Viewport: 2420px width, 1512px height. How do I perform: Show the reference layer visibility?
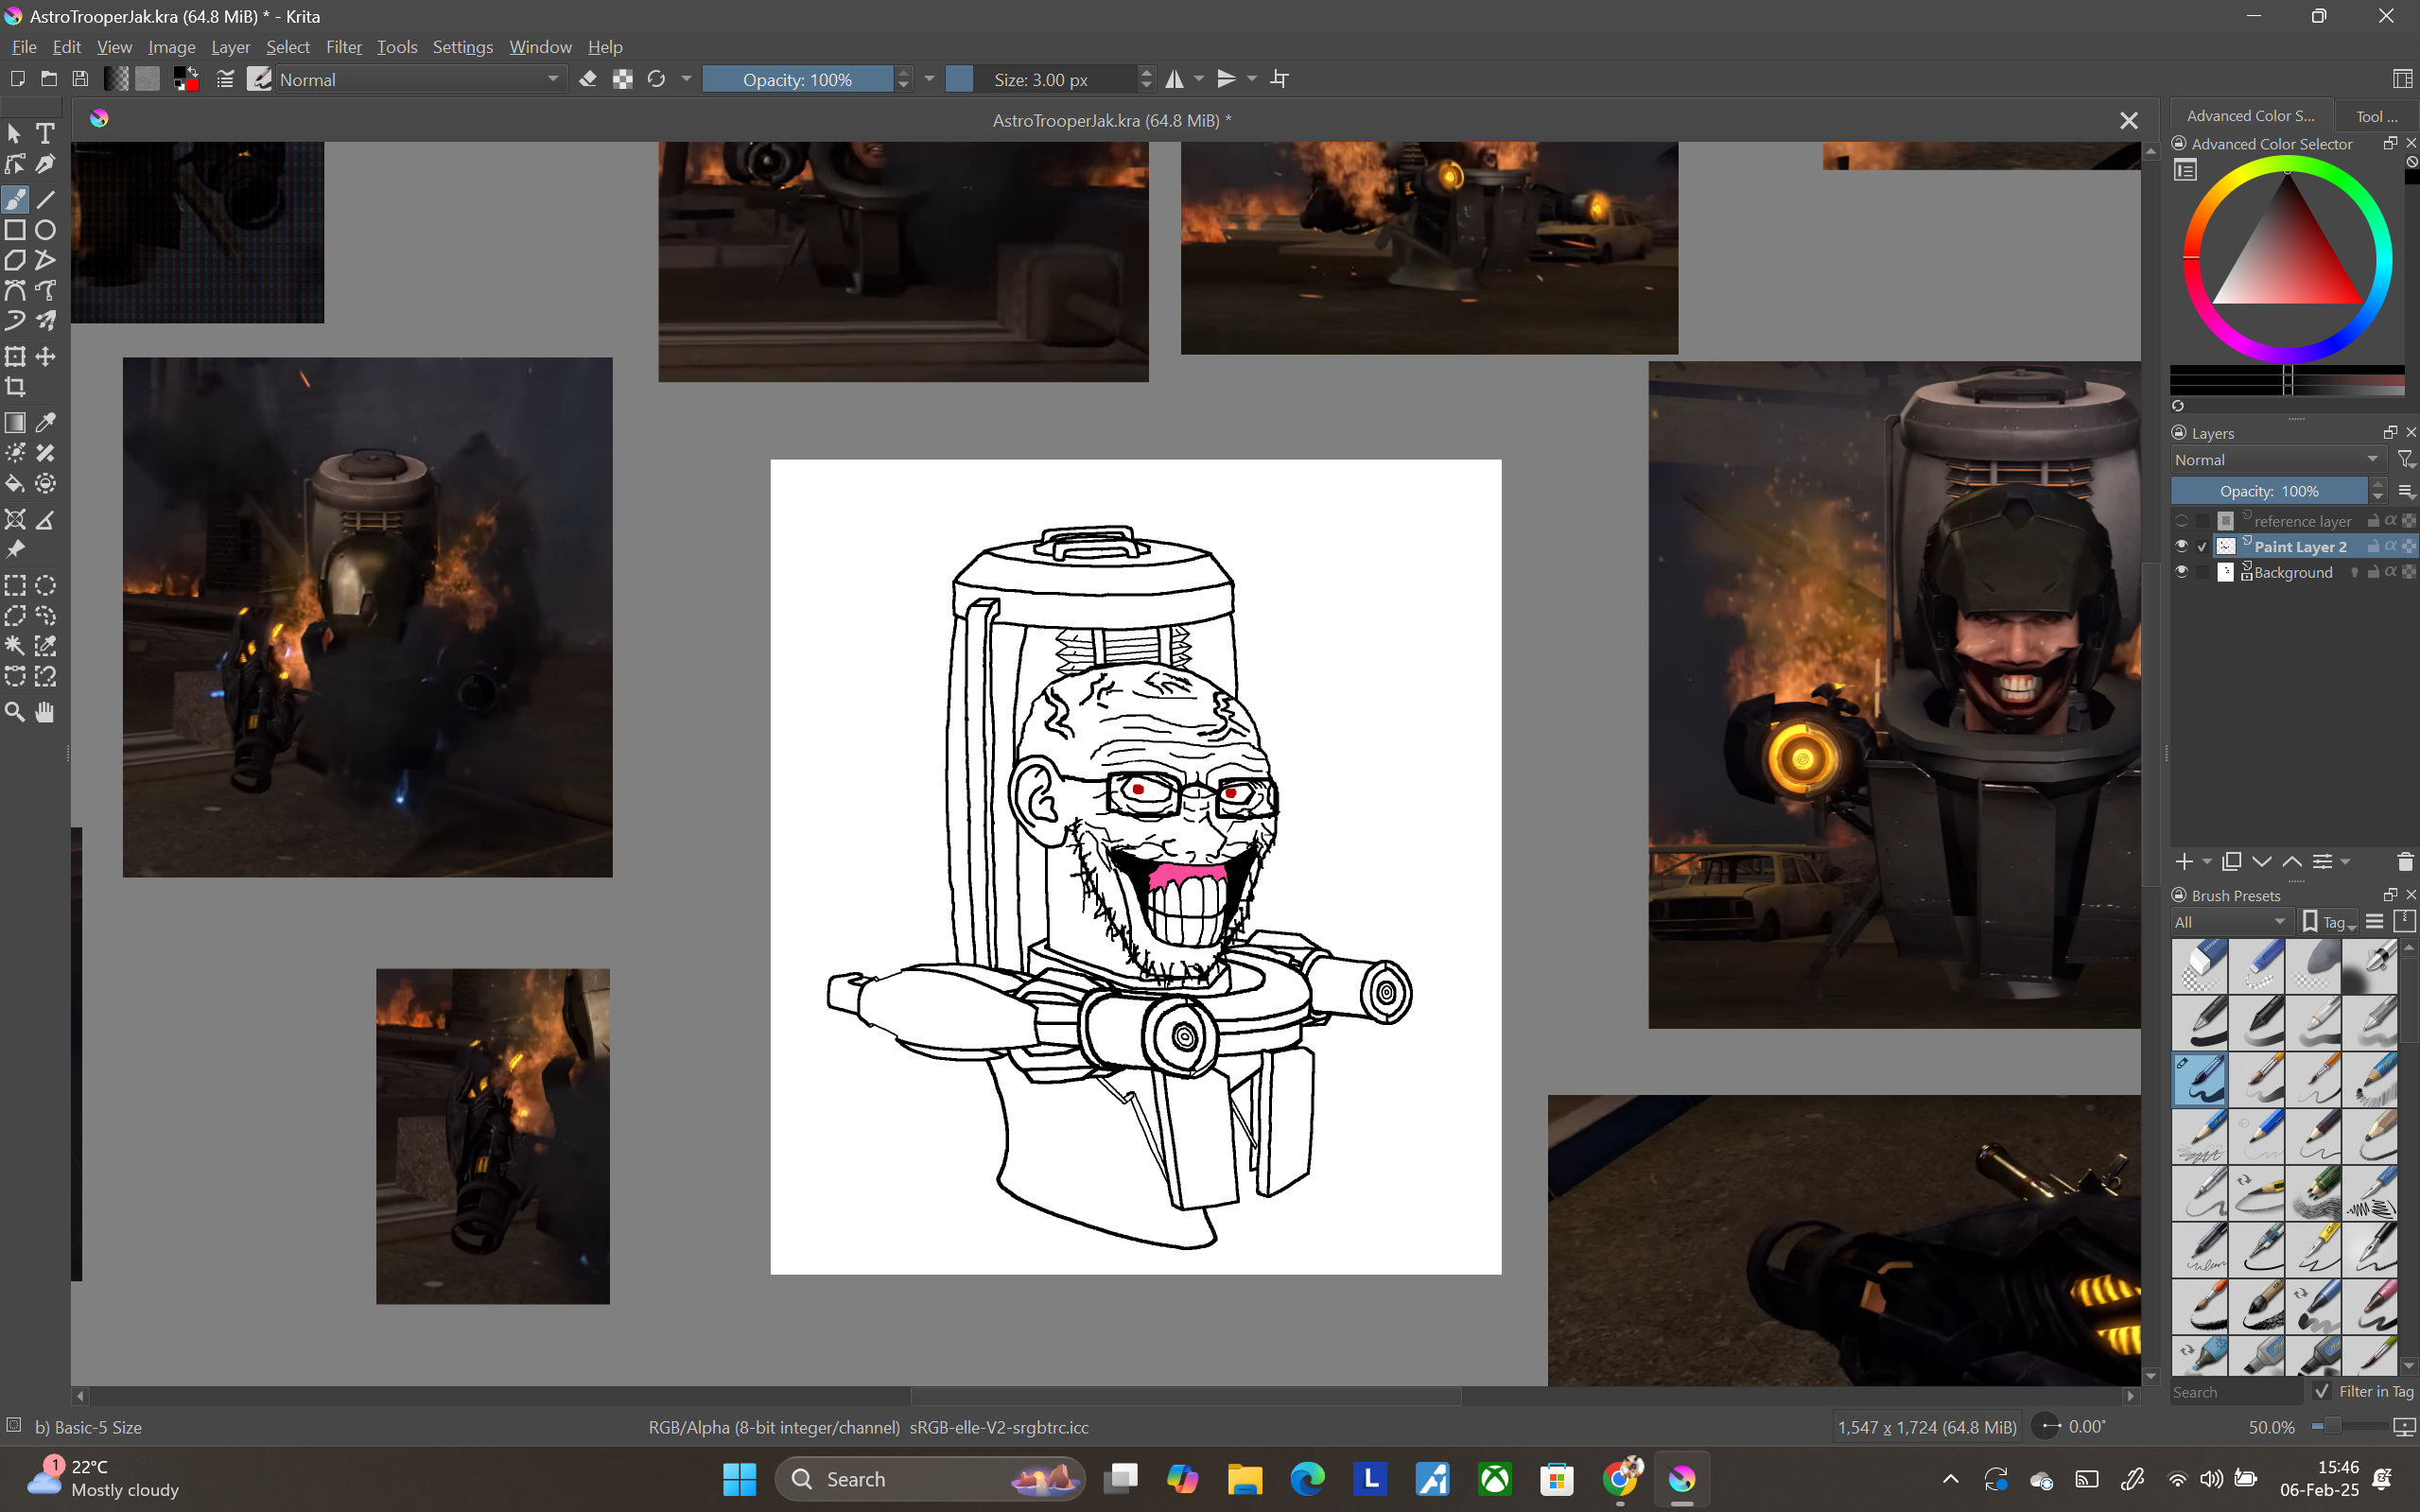(x=2182, y=520)
